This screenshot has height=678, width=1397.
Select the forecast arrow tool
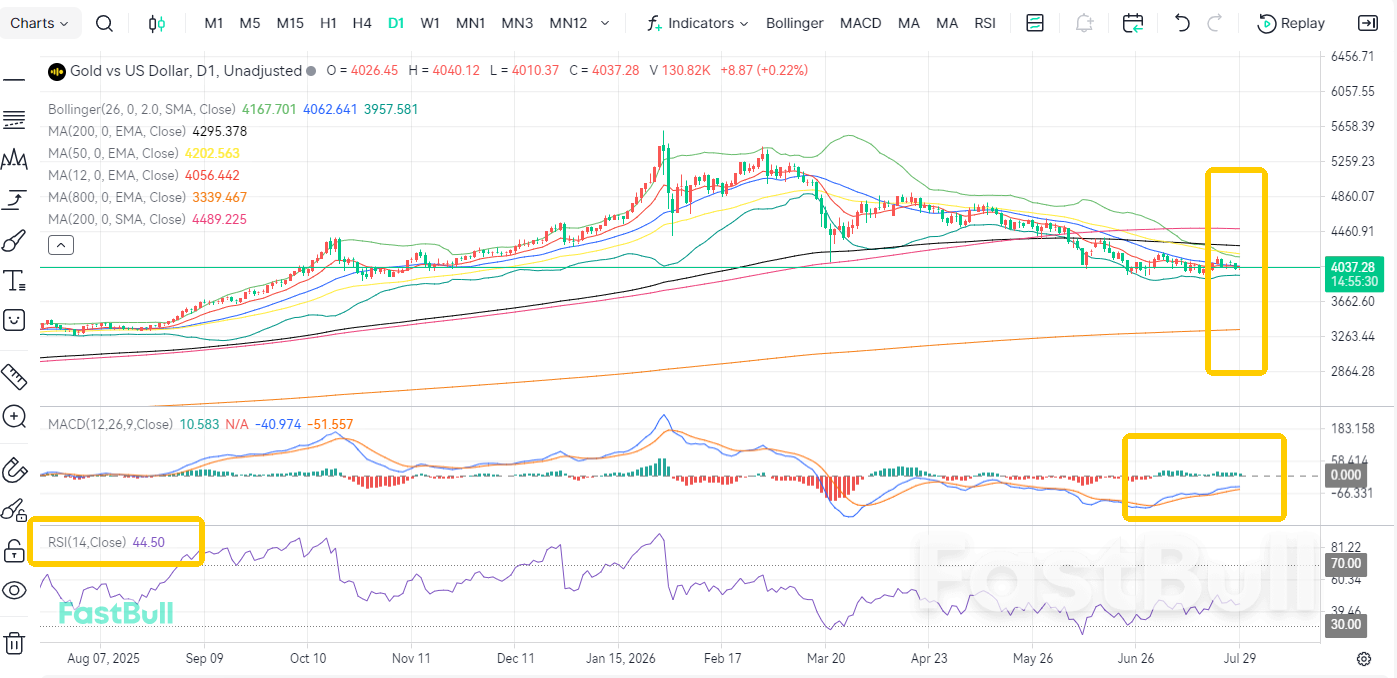pyautogui.click(x=14, y=200)
